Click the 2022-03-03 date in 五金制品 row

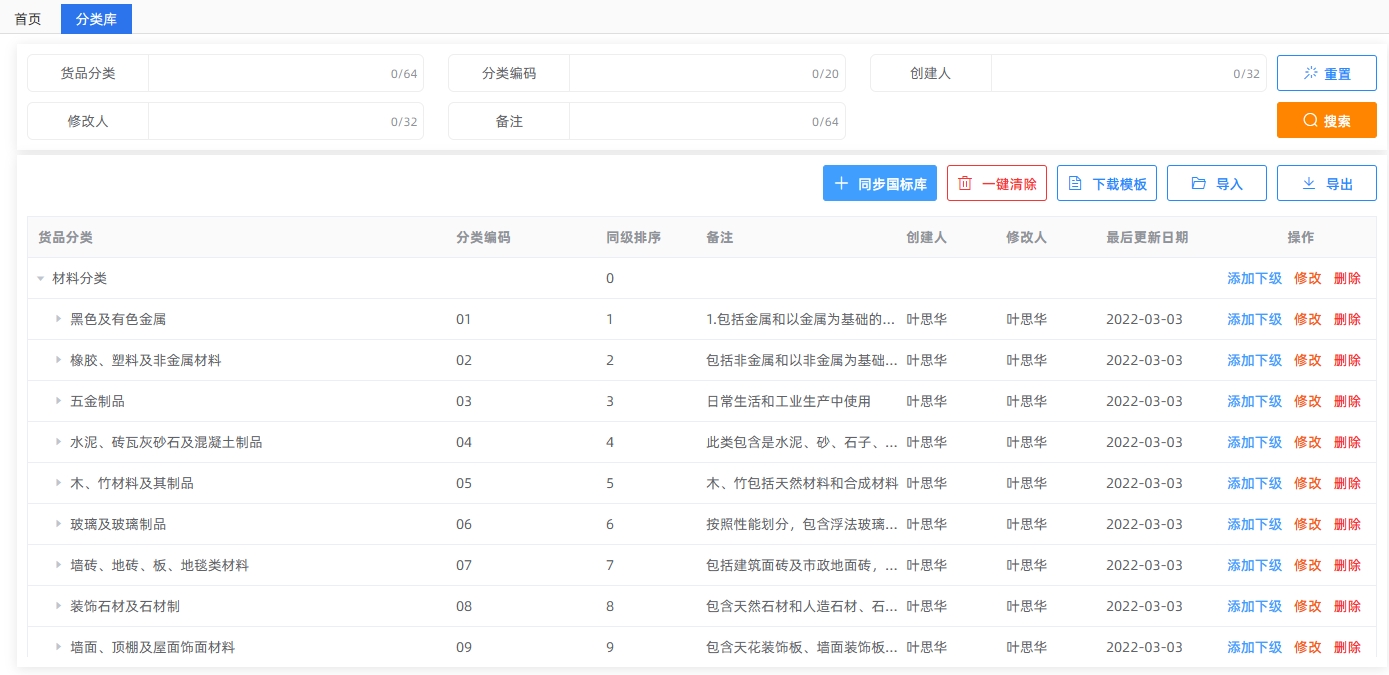(1144, 402)
